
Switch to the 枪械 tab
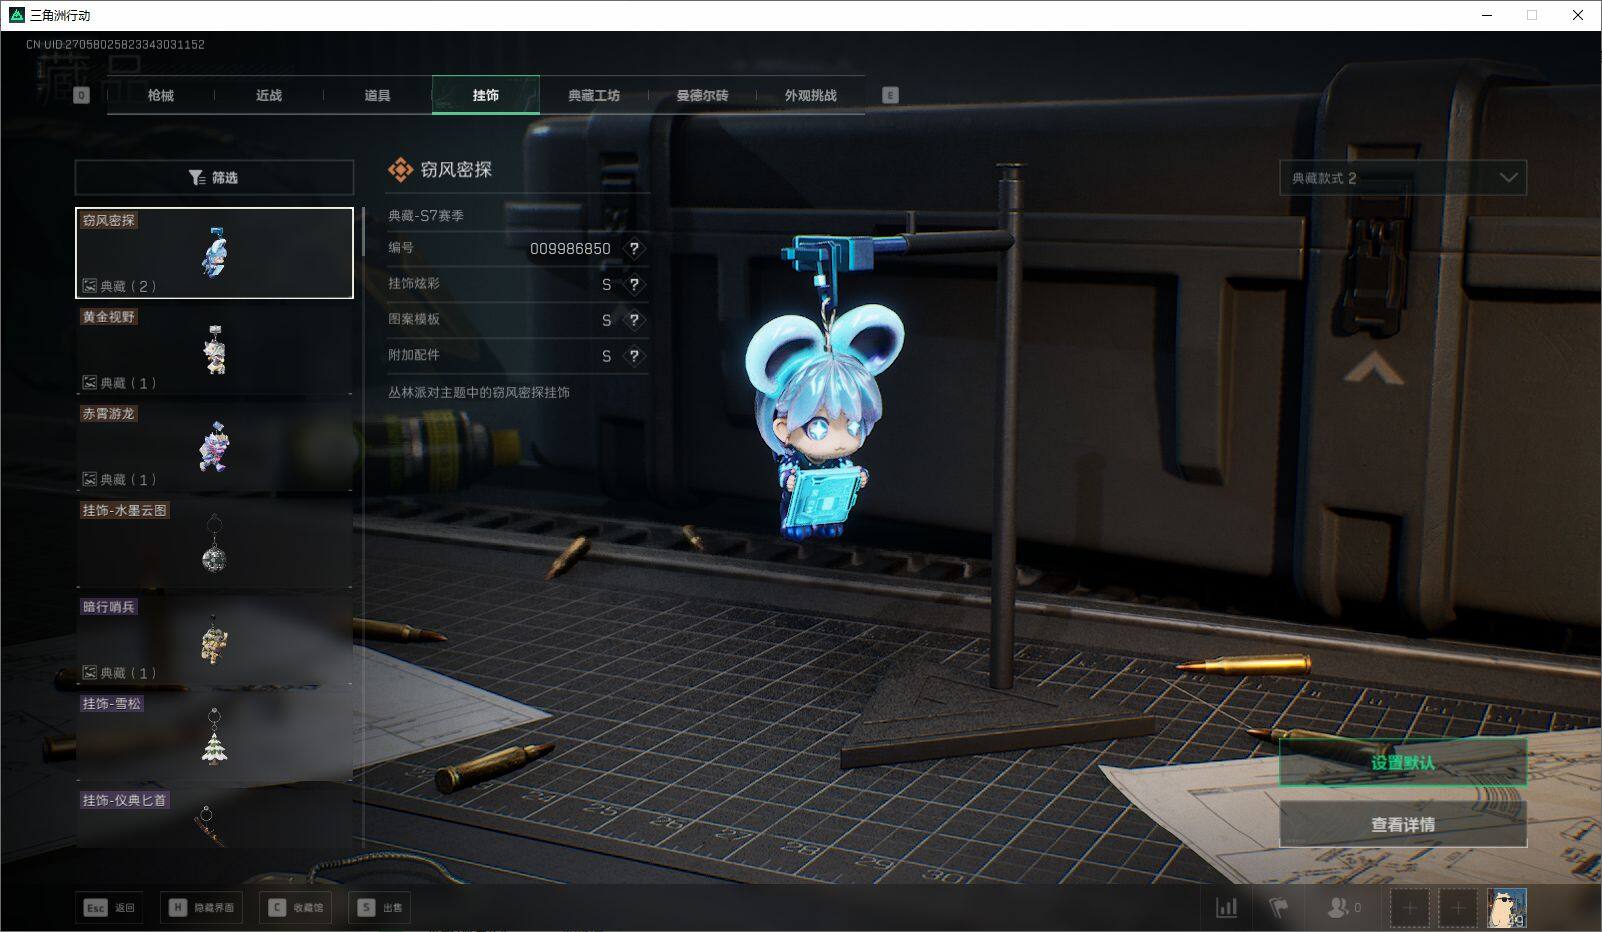tap(160, 95)
